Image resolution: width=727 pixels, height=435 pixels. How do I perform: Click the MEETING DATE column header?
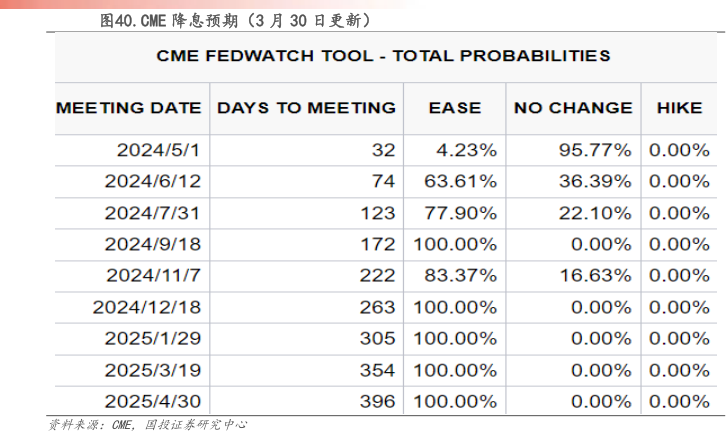(128, 107)
